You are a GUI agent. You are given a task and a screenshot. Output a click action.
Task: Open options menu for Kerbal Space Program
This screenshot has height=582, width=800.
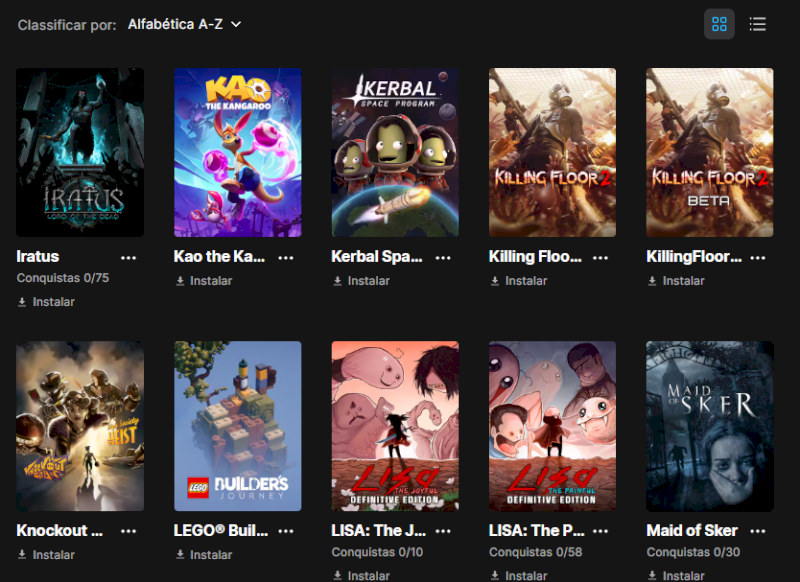point(443,258)
